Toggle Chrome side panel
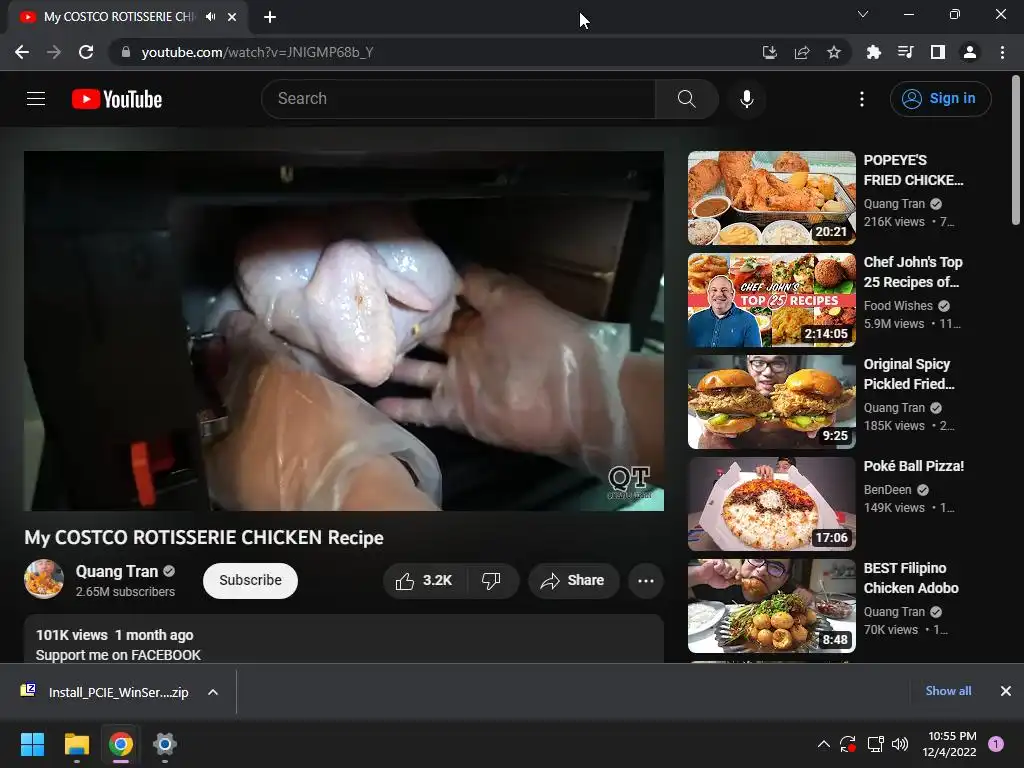Viewport: 1024px width, 768px height. click(x=938, y=52)
